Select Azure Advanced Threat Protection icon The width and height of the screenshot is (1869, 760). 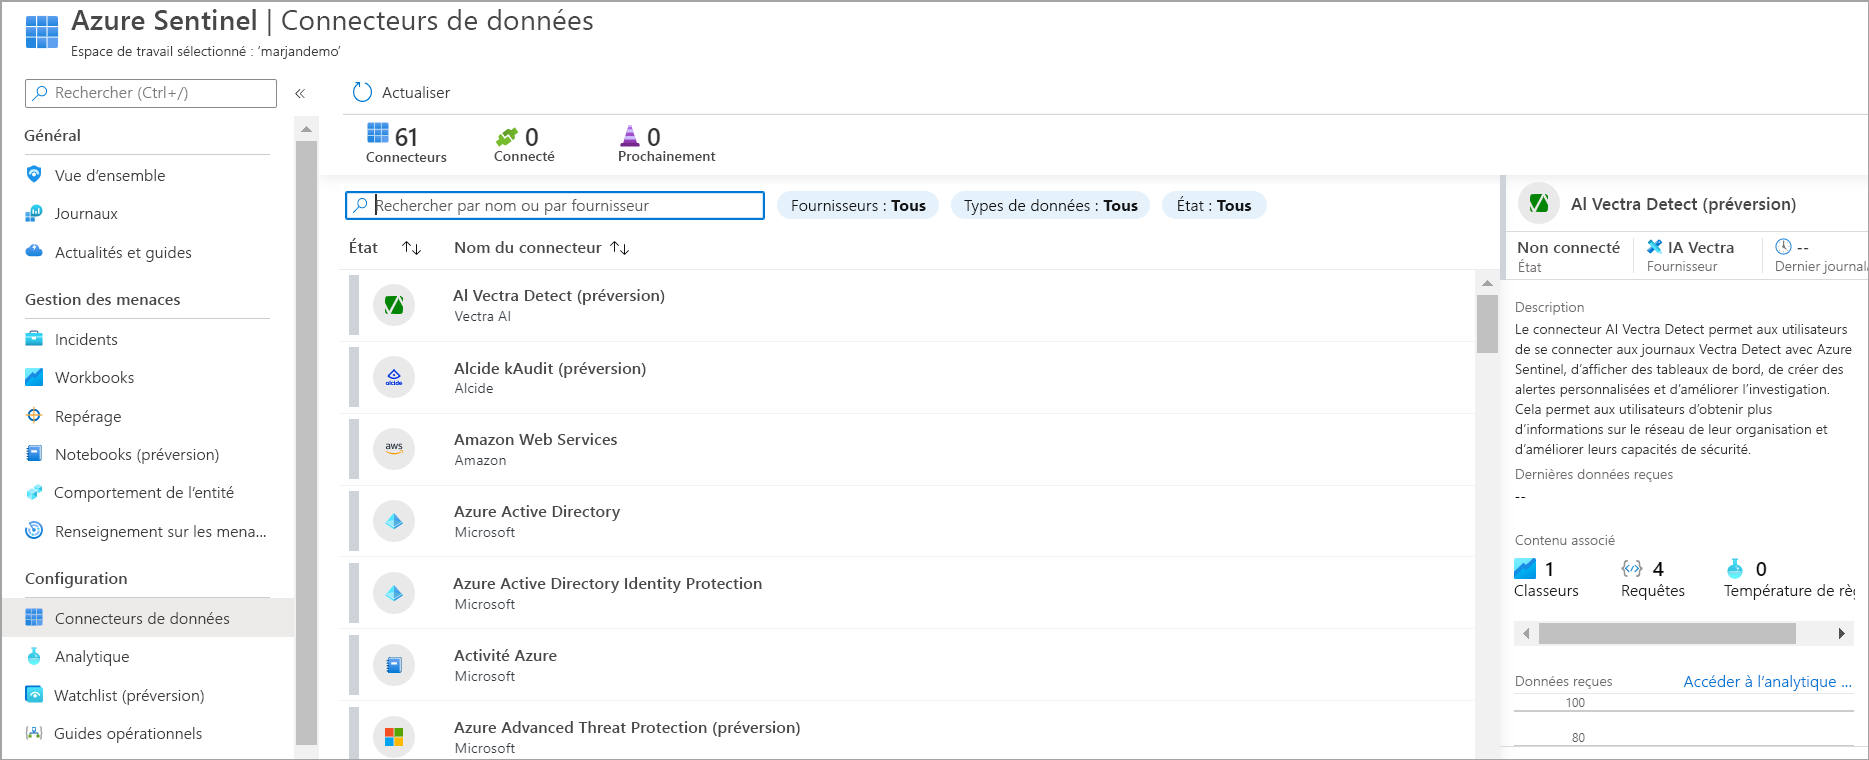[394, 737]
